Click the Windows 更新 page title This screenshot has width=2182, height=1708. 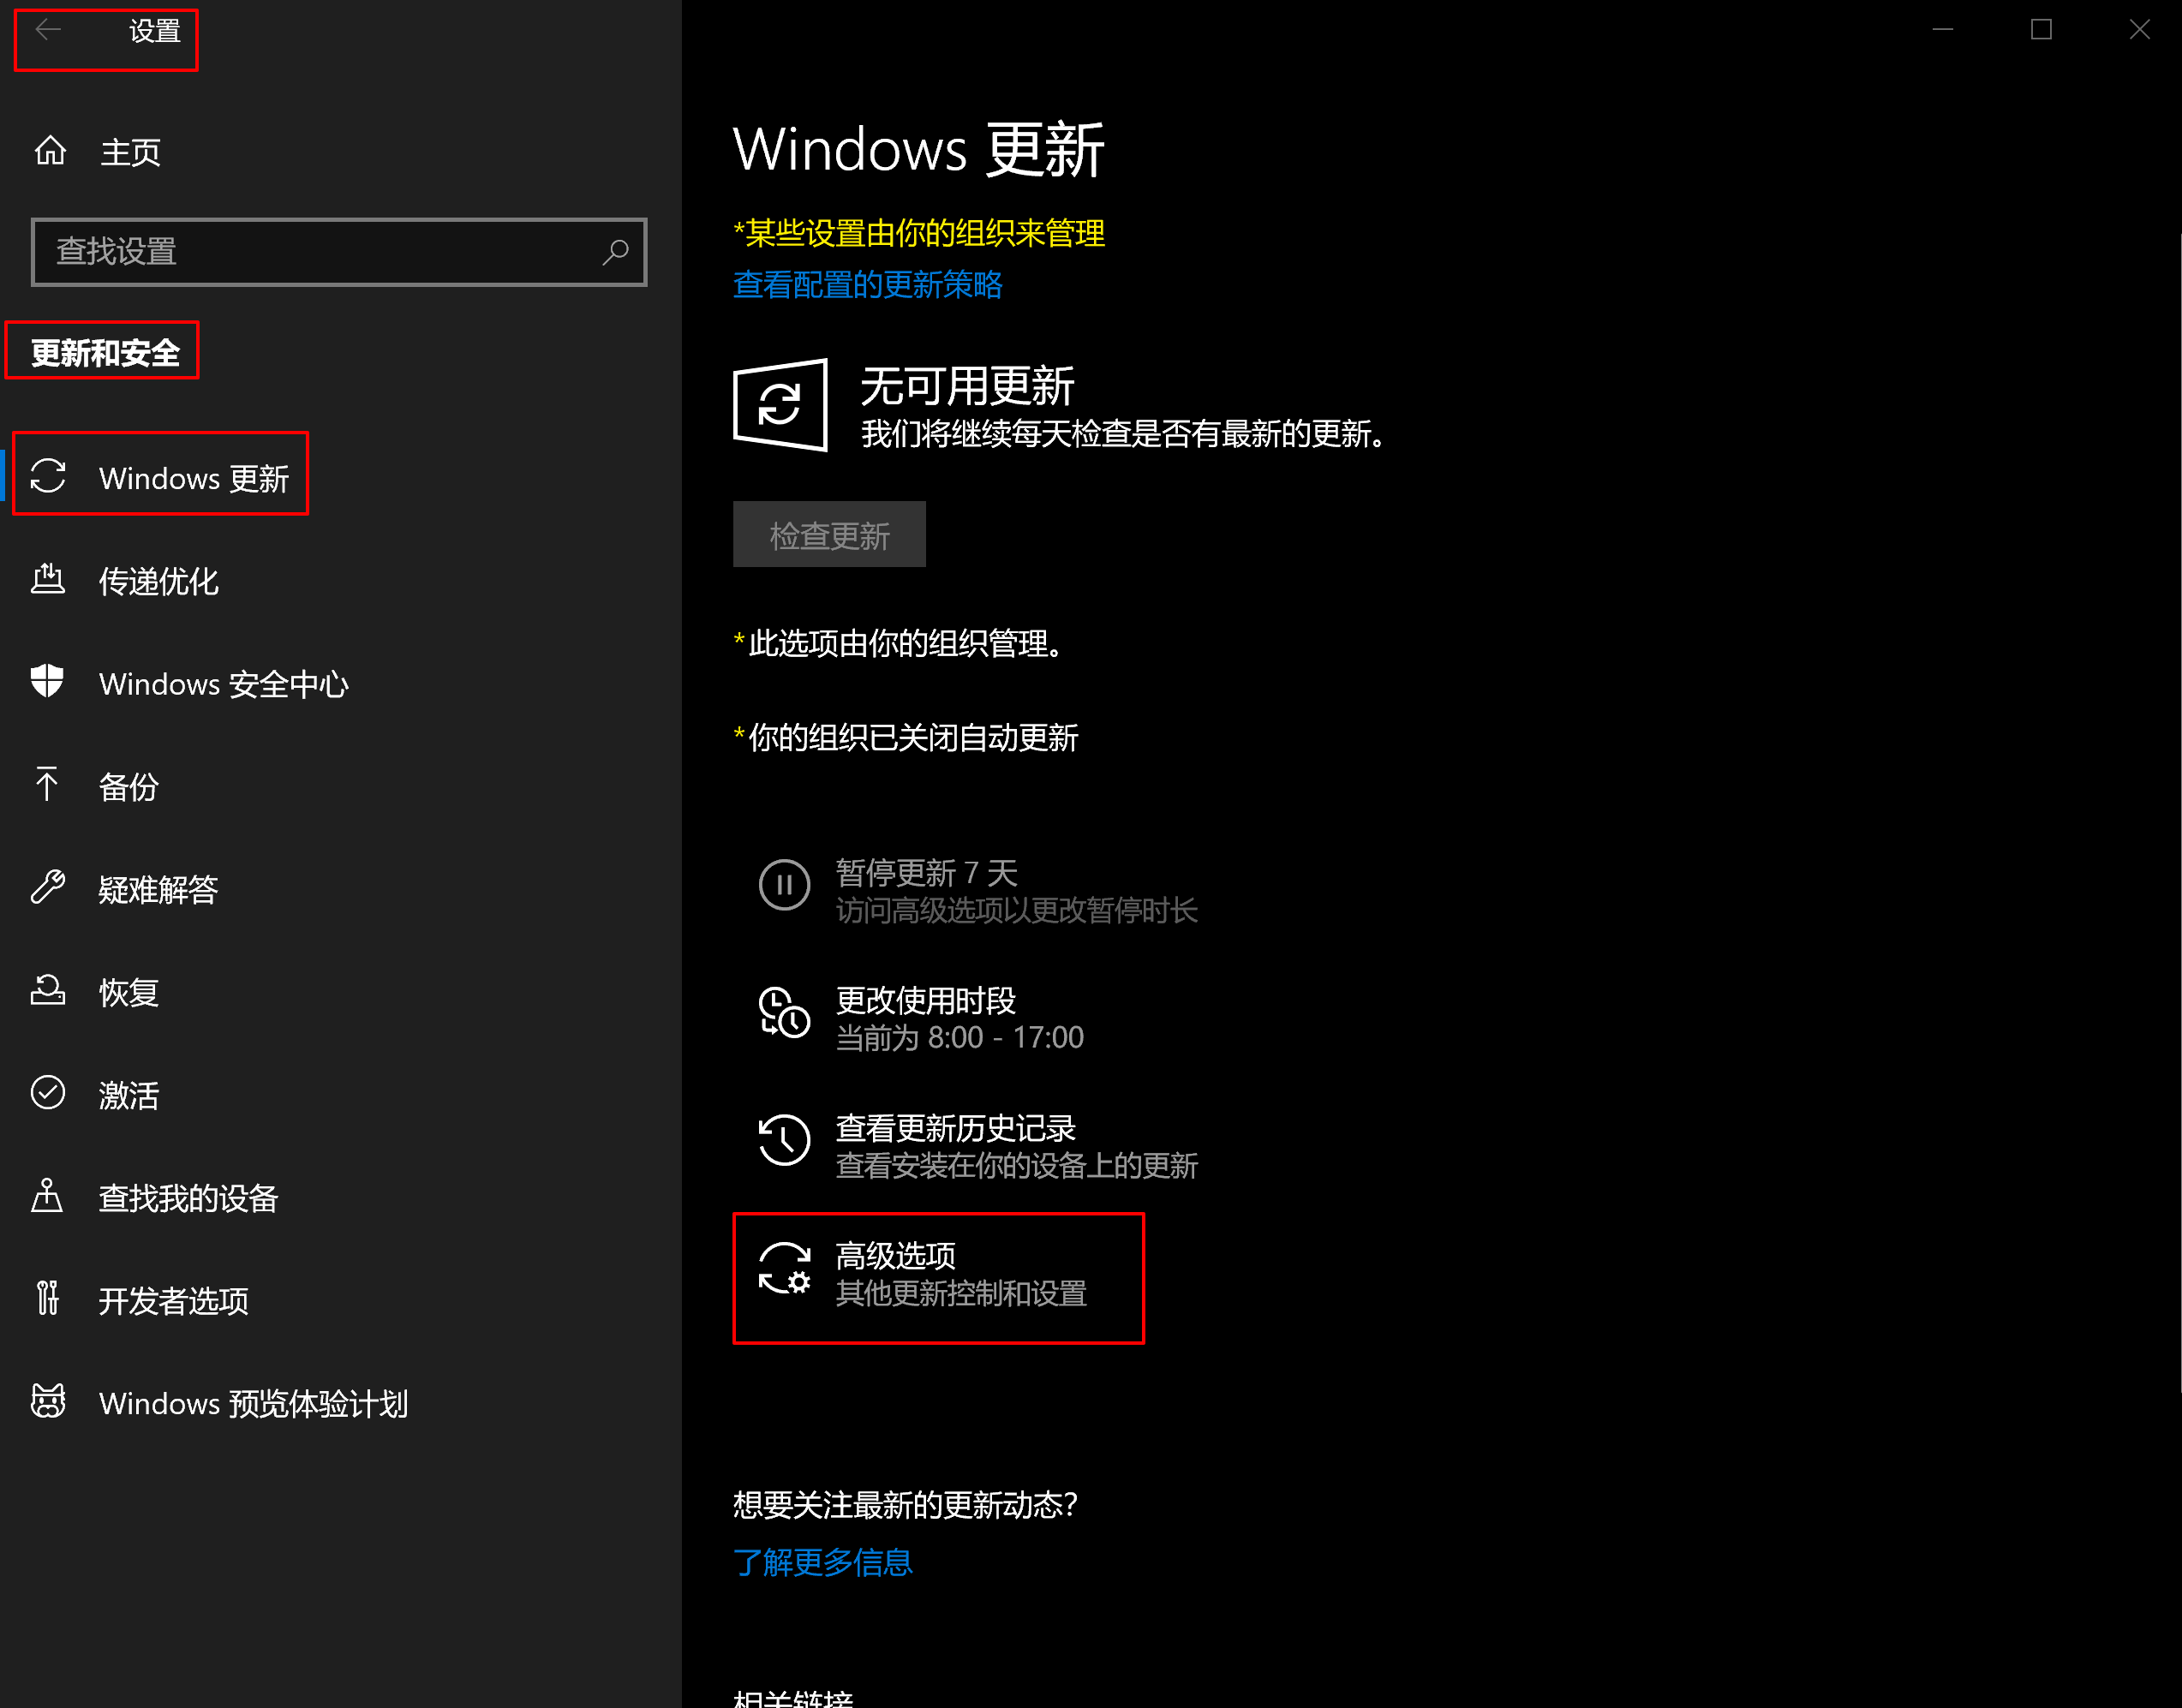pos(918,149)
